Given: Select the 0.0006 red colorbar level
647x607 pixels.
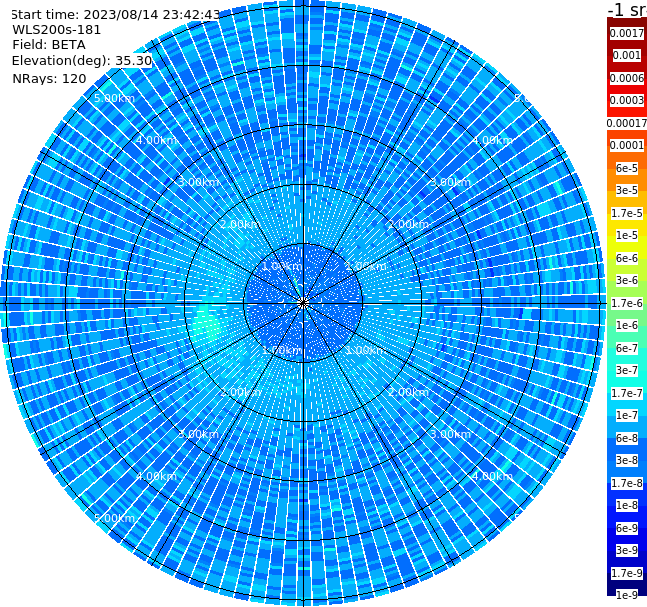Looking at the screenshot, I should [x=627, y=78].
